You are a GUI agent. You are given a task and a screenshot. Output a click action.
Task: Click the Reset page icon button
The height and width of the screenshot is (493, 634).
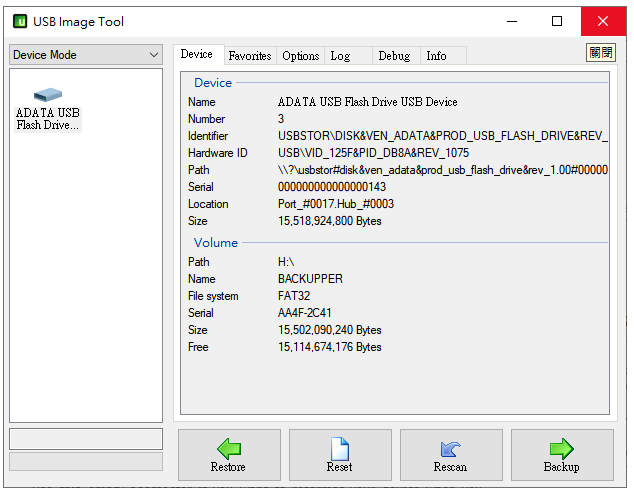coord(340,455)
